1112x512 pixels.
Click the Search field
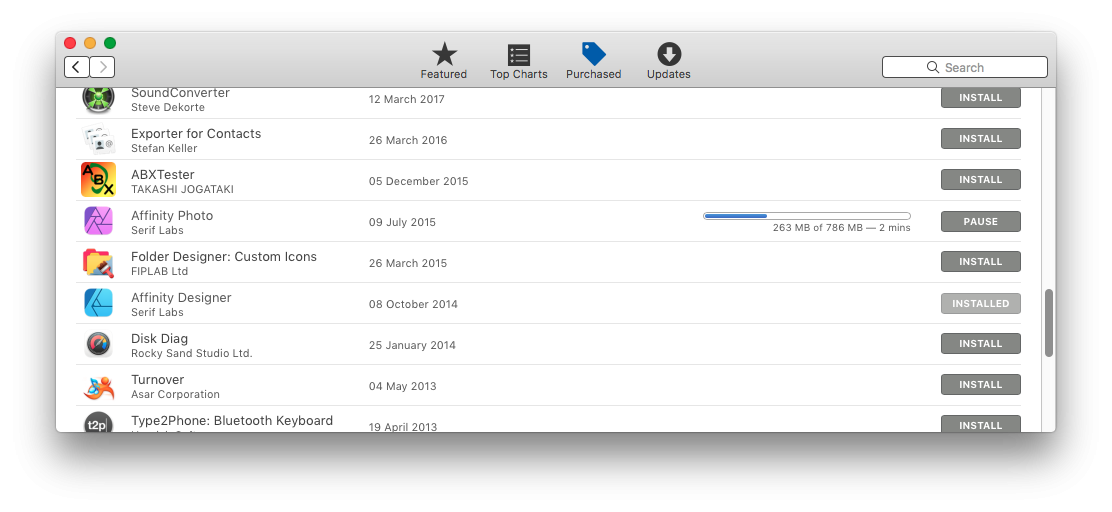(x=964, y=67)
